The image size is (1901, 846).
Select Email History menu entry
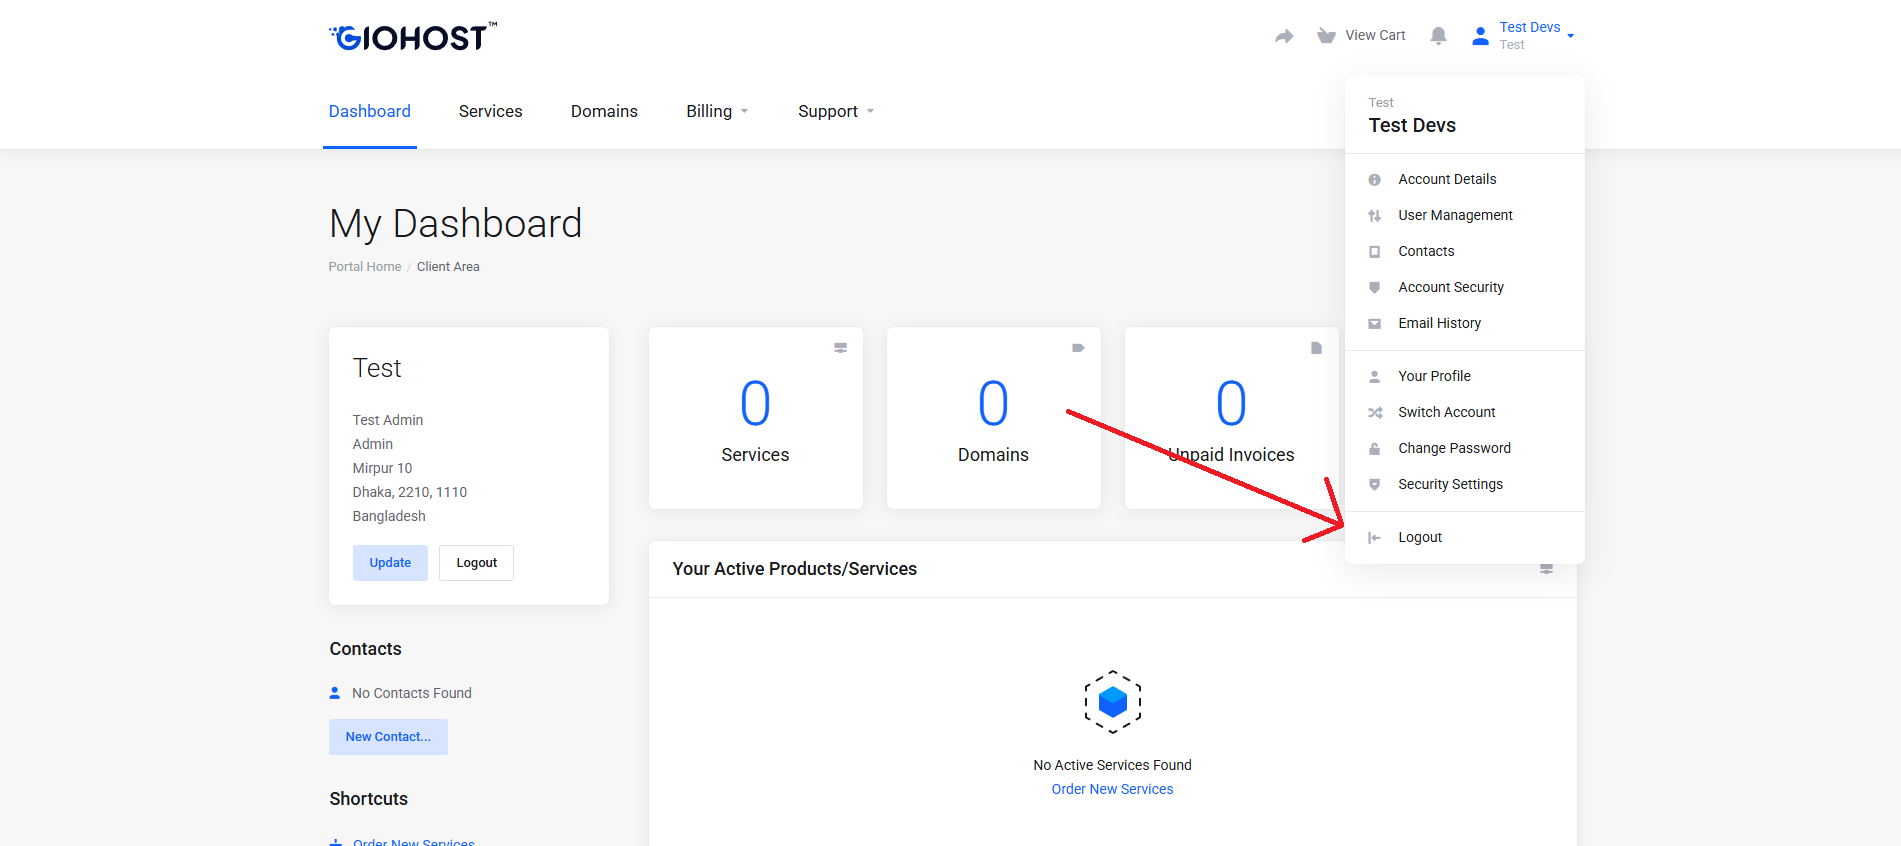(1465, 324)
